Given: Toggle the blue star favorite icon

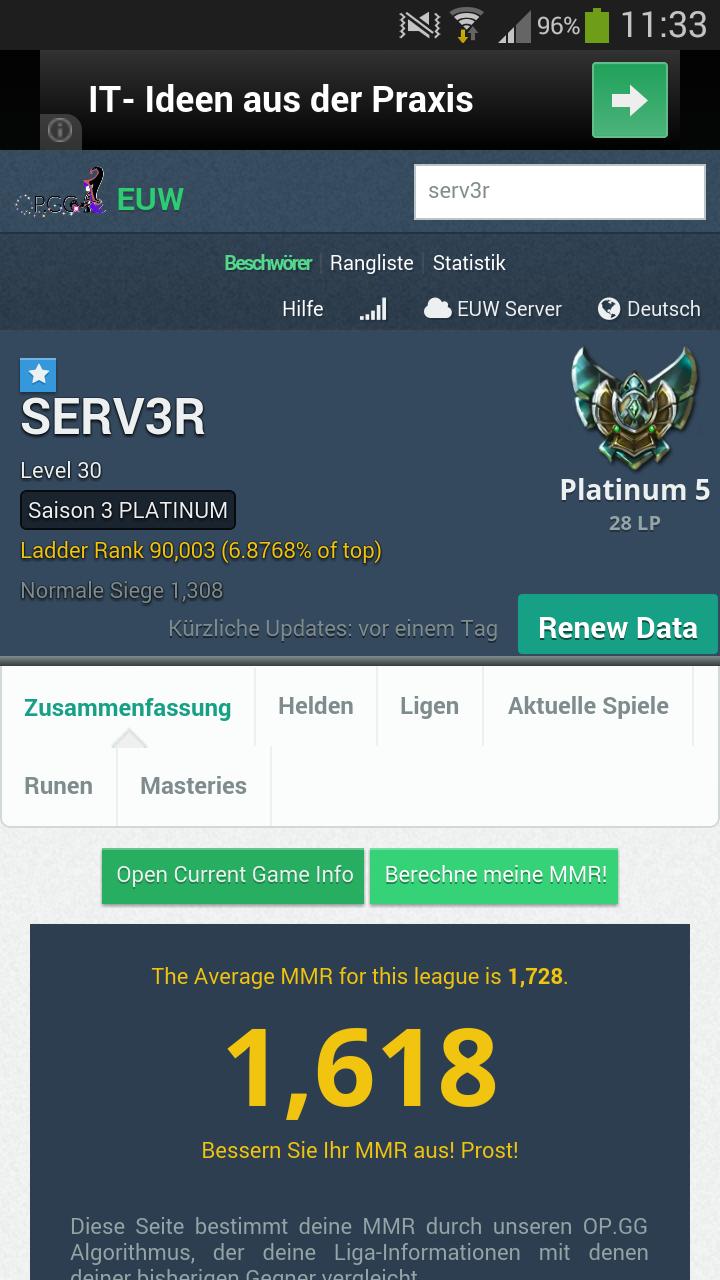Looking at the screenshot, I should [38, 375].
